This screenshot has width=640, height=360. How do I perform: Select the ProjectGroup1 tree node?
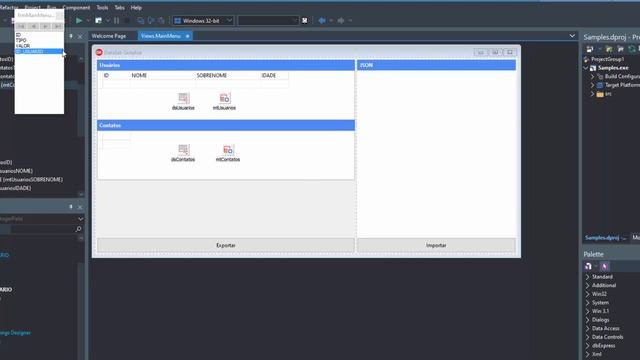point(607,59)
